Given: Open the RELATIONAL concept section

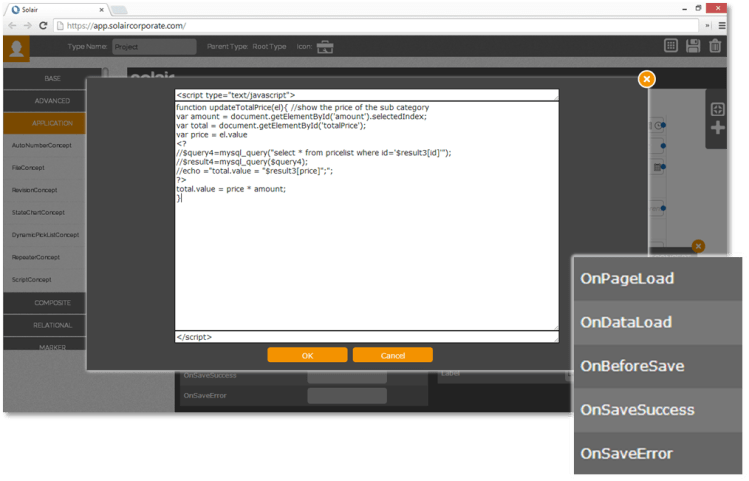Looking at the screenshot, I should [x=45, y=325].
